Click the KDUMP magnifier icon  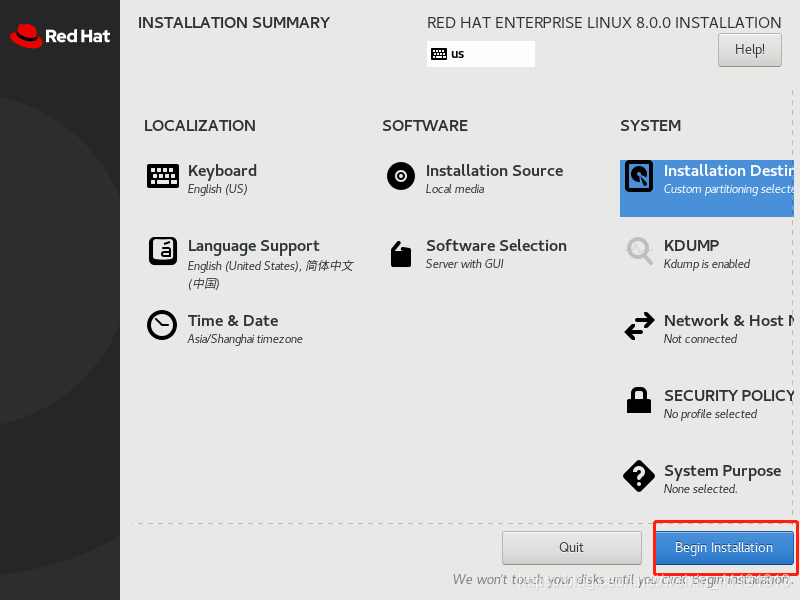tap(639, 251)
